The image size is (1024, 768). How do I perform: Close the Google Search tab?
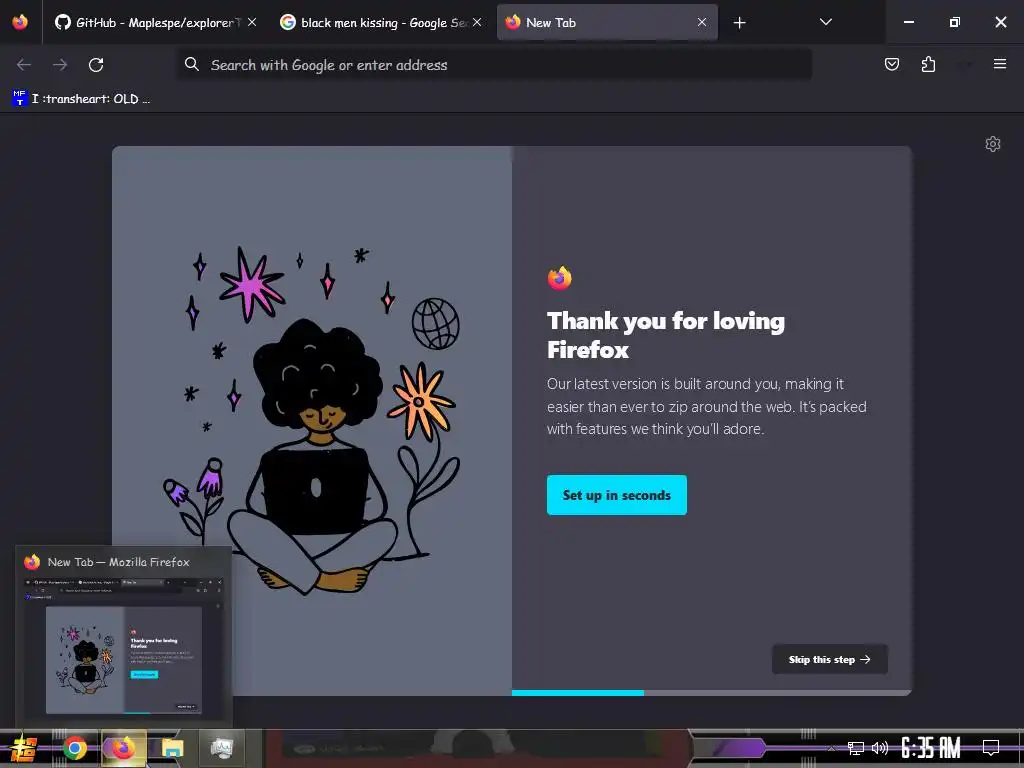tap(477, 22)
